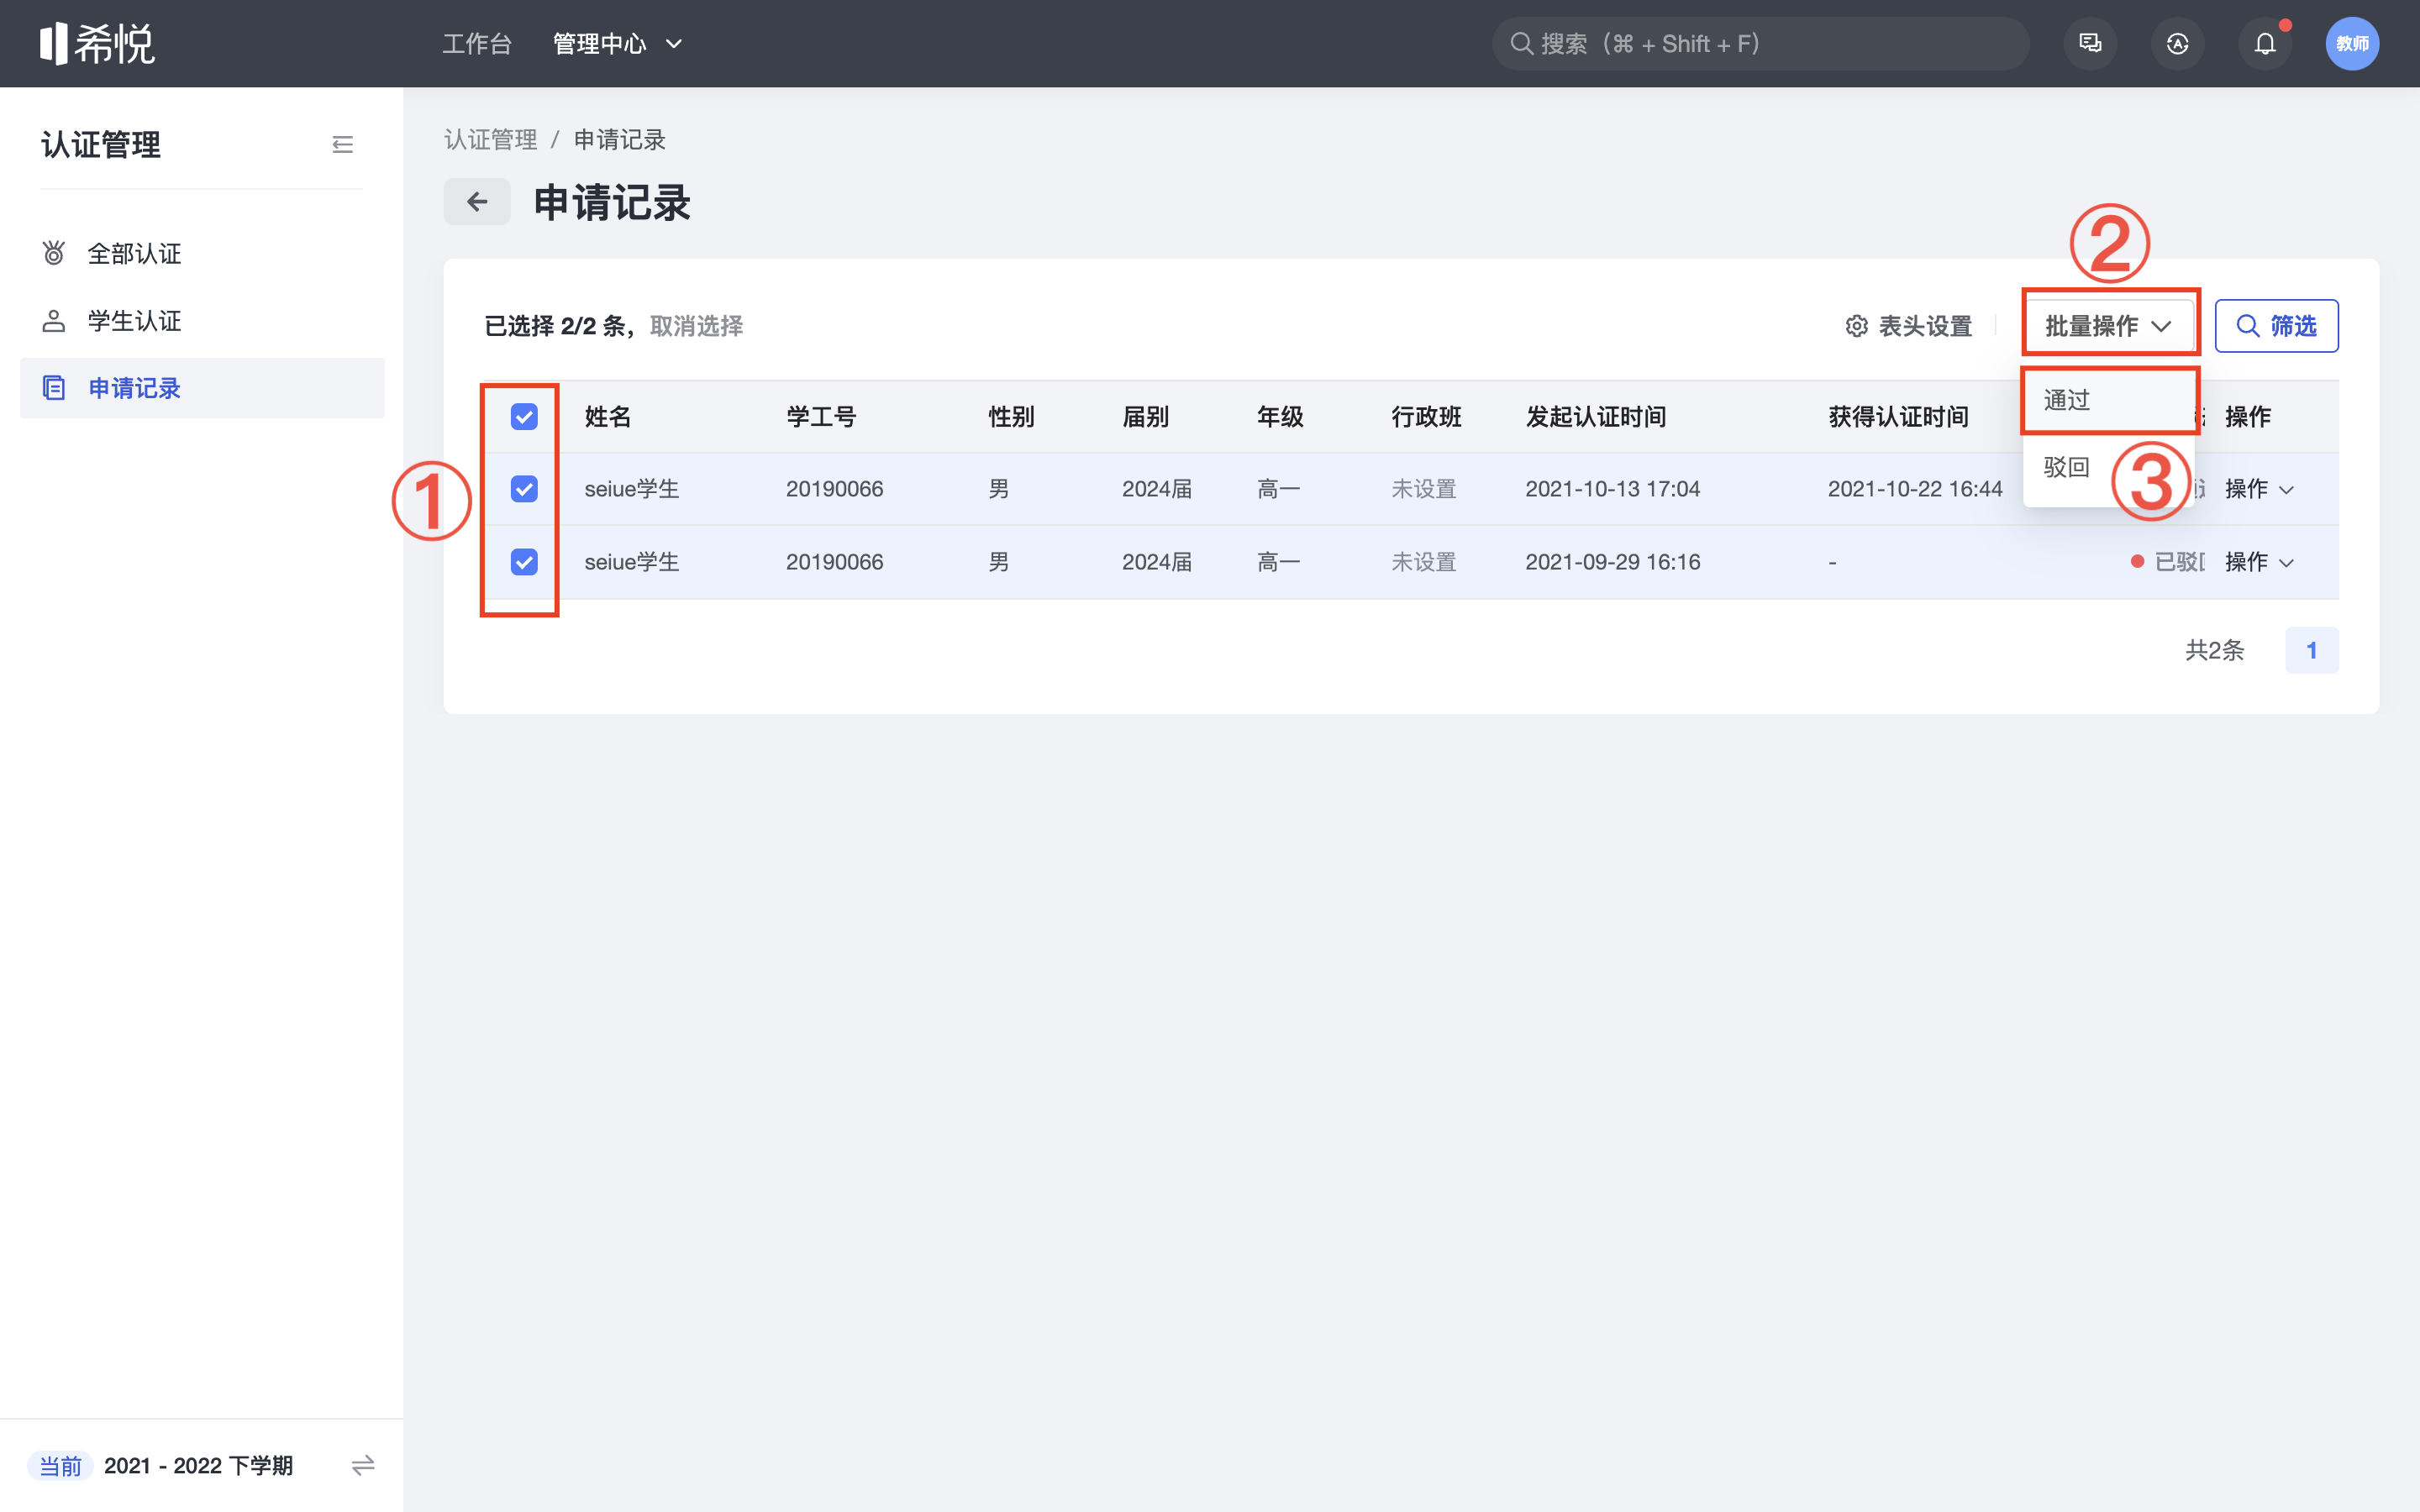This screenshot has width=2420, height=1512.
Task: Click the 发起认证时间 column header
Action: click(x=1596, y=417)
